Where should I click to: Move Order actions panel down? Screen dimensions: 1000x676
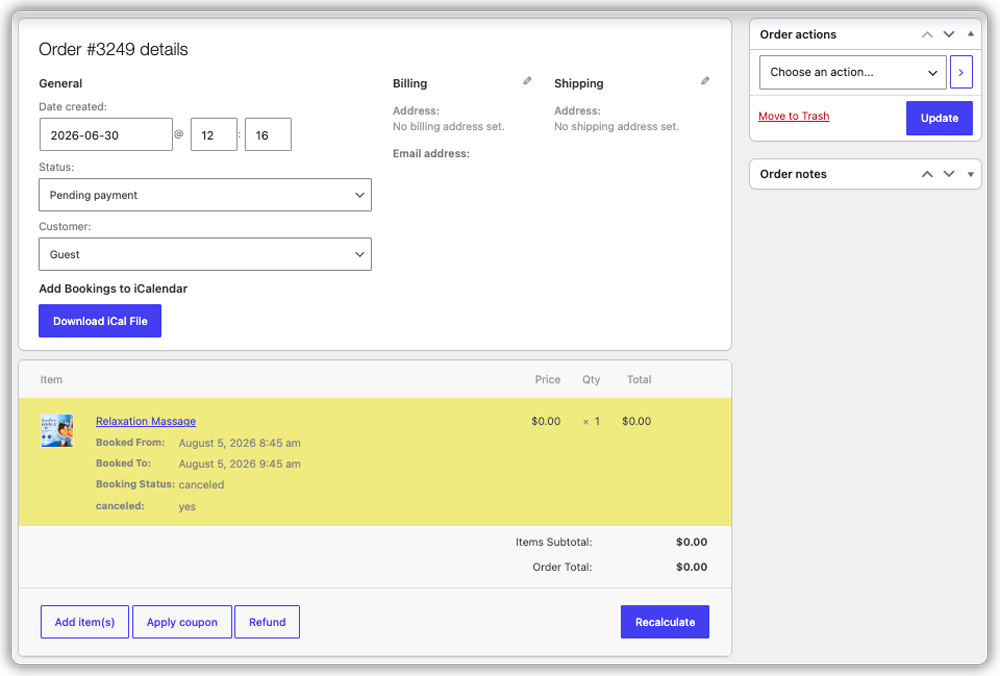click(949, 34)
